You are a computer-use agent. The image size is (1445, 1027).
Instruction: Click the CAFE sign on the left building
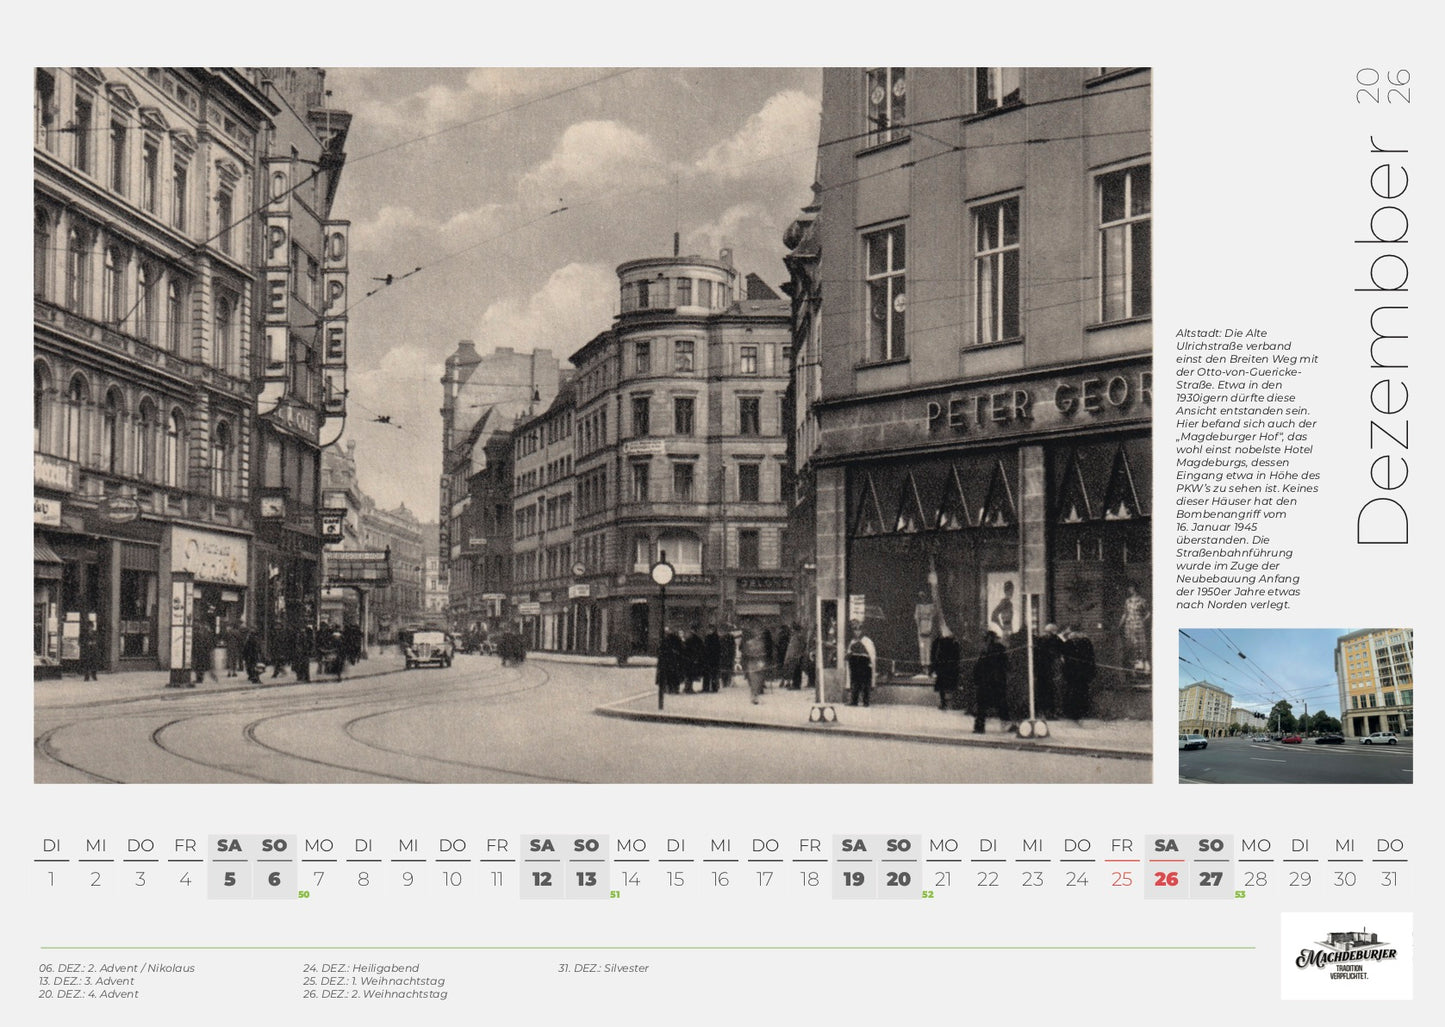point(297,420)
